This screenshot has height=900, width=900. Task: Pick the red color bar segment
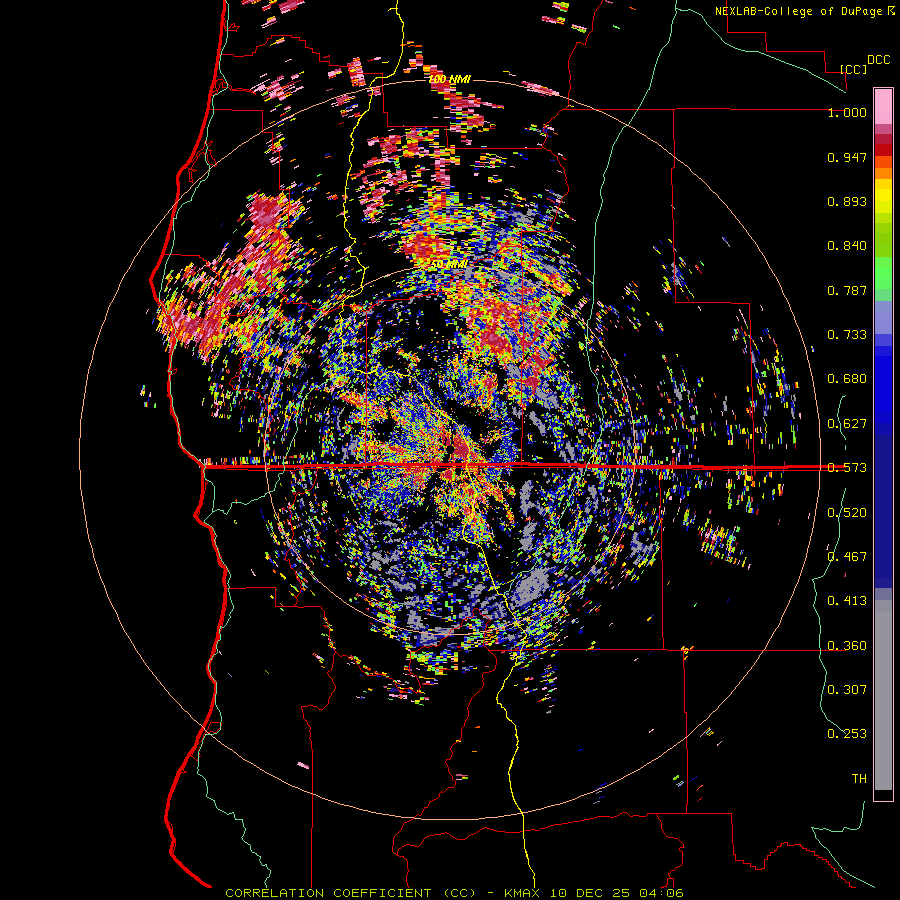[x=883, y=150]
